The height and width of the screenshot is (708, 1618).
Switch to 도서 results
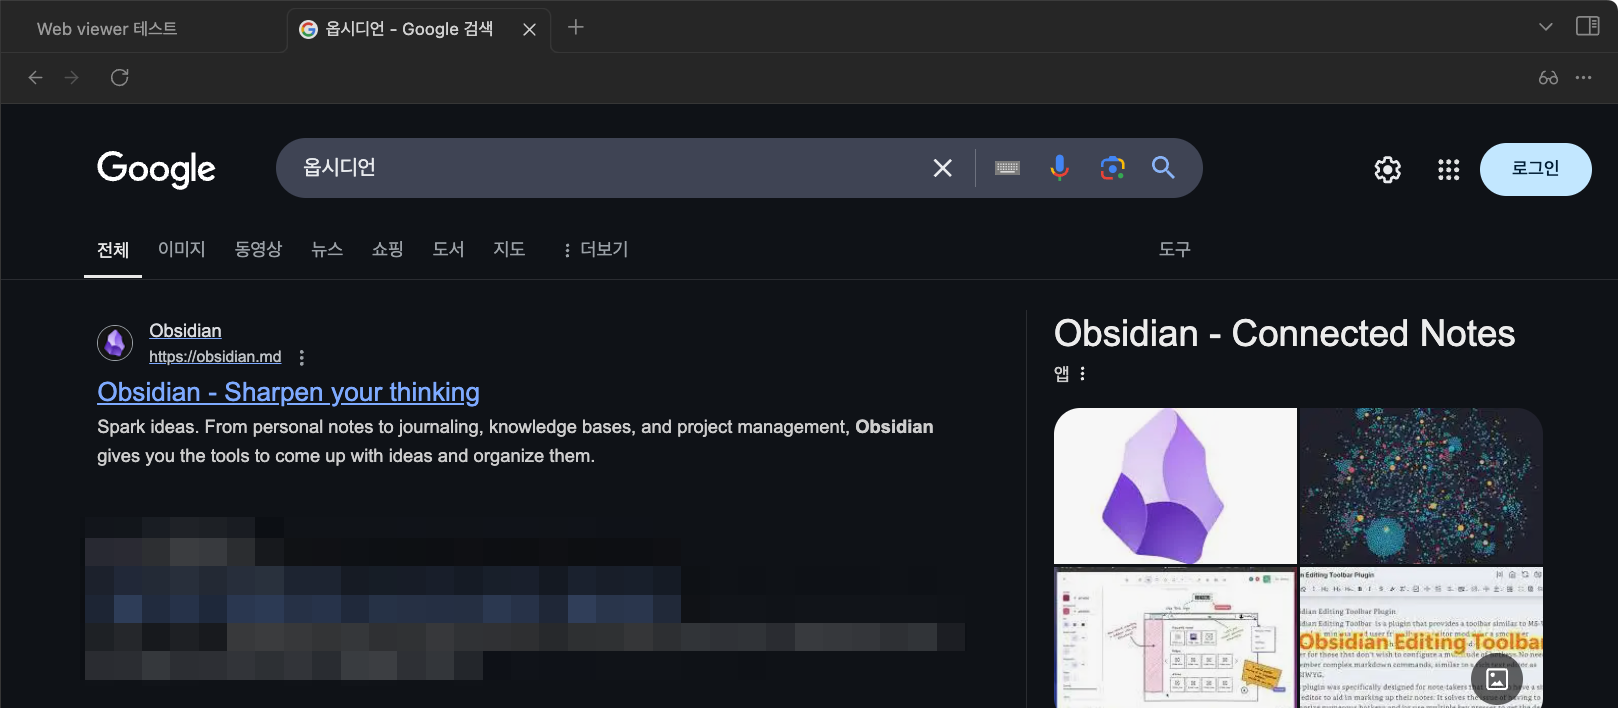click(x=448, y=249)
